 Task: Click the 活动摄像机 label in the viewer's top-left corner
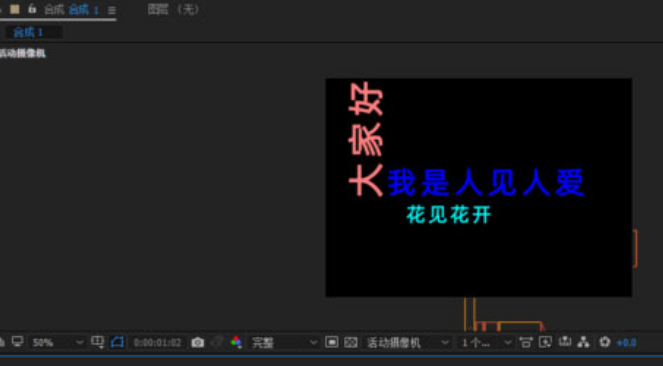pos(23,53)
